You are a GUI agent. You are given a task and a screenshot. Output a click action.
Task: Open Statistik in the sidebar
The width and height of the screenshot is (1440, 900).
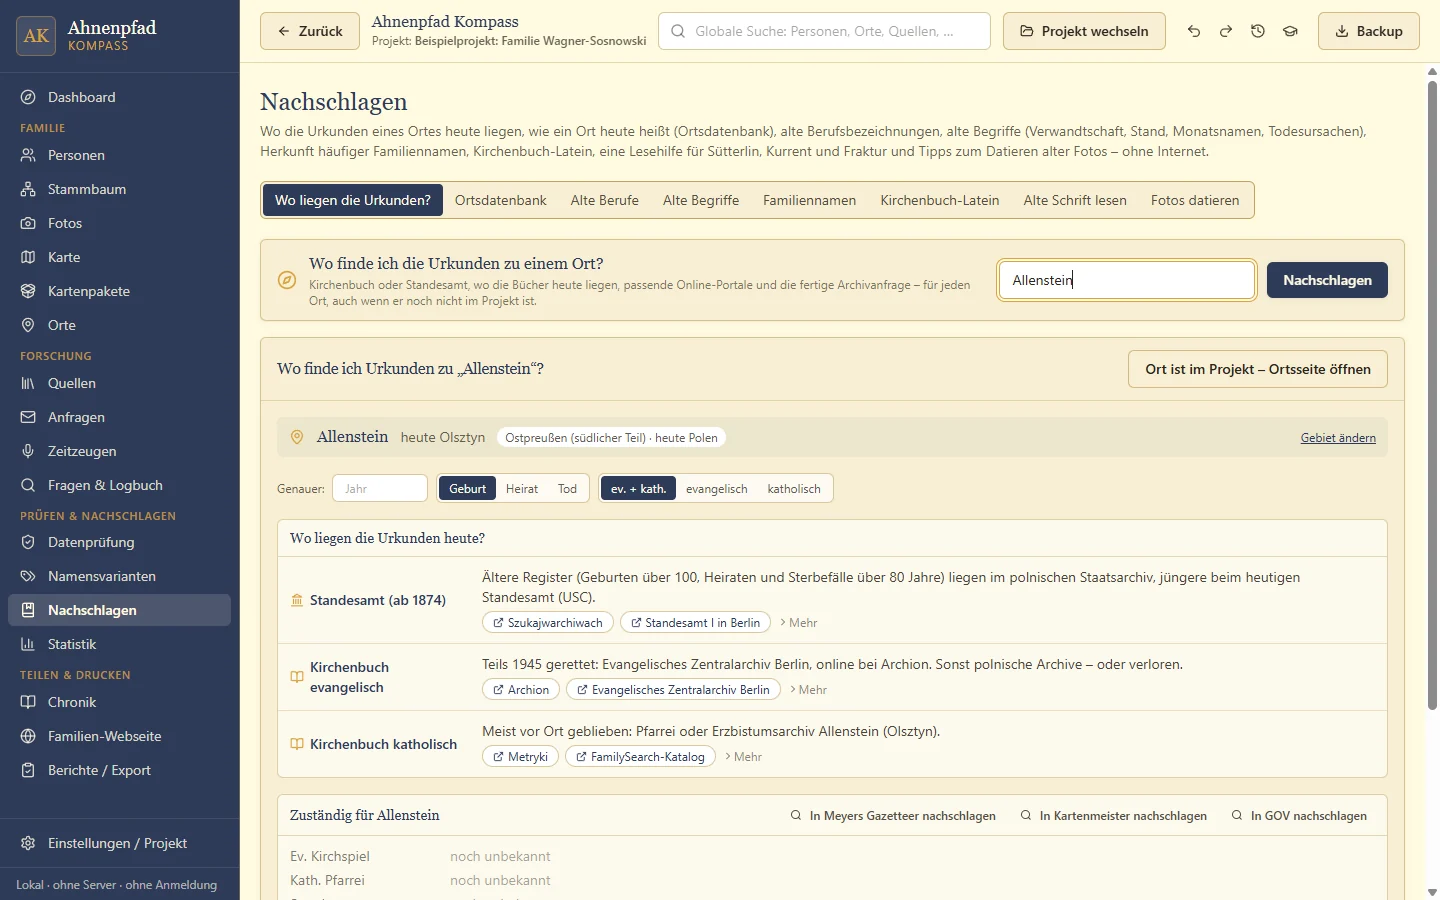(119, 644)
